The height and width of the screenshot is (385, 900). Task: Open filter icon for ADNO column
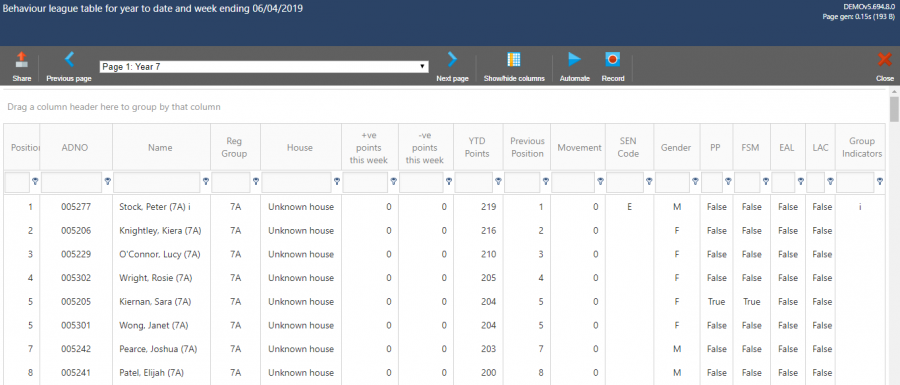pyautogui.click(x=107, y=181)
